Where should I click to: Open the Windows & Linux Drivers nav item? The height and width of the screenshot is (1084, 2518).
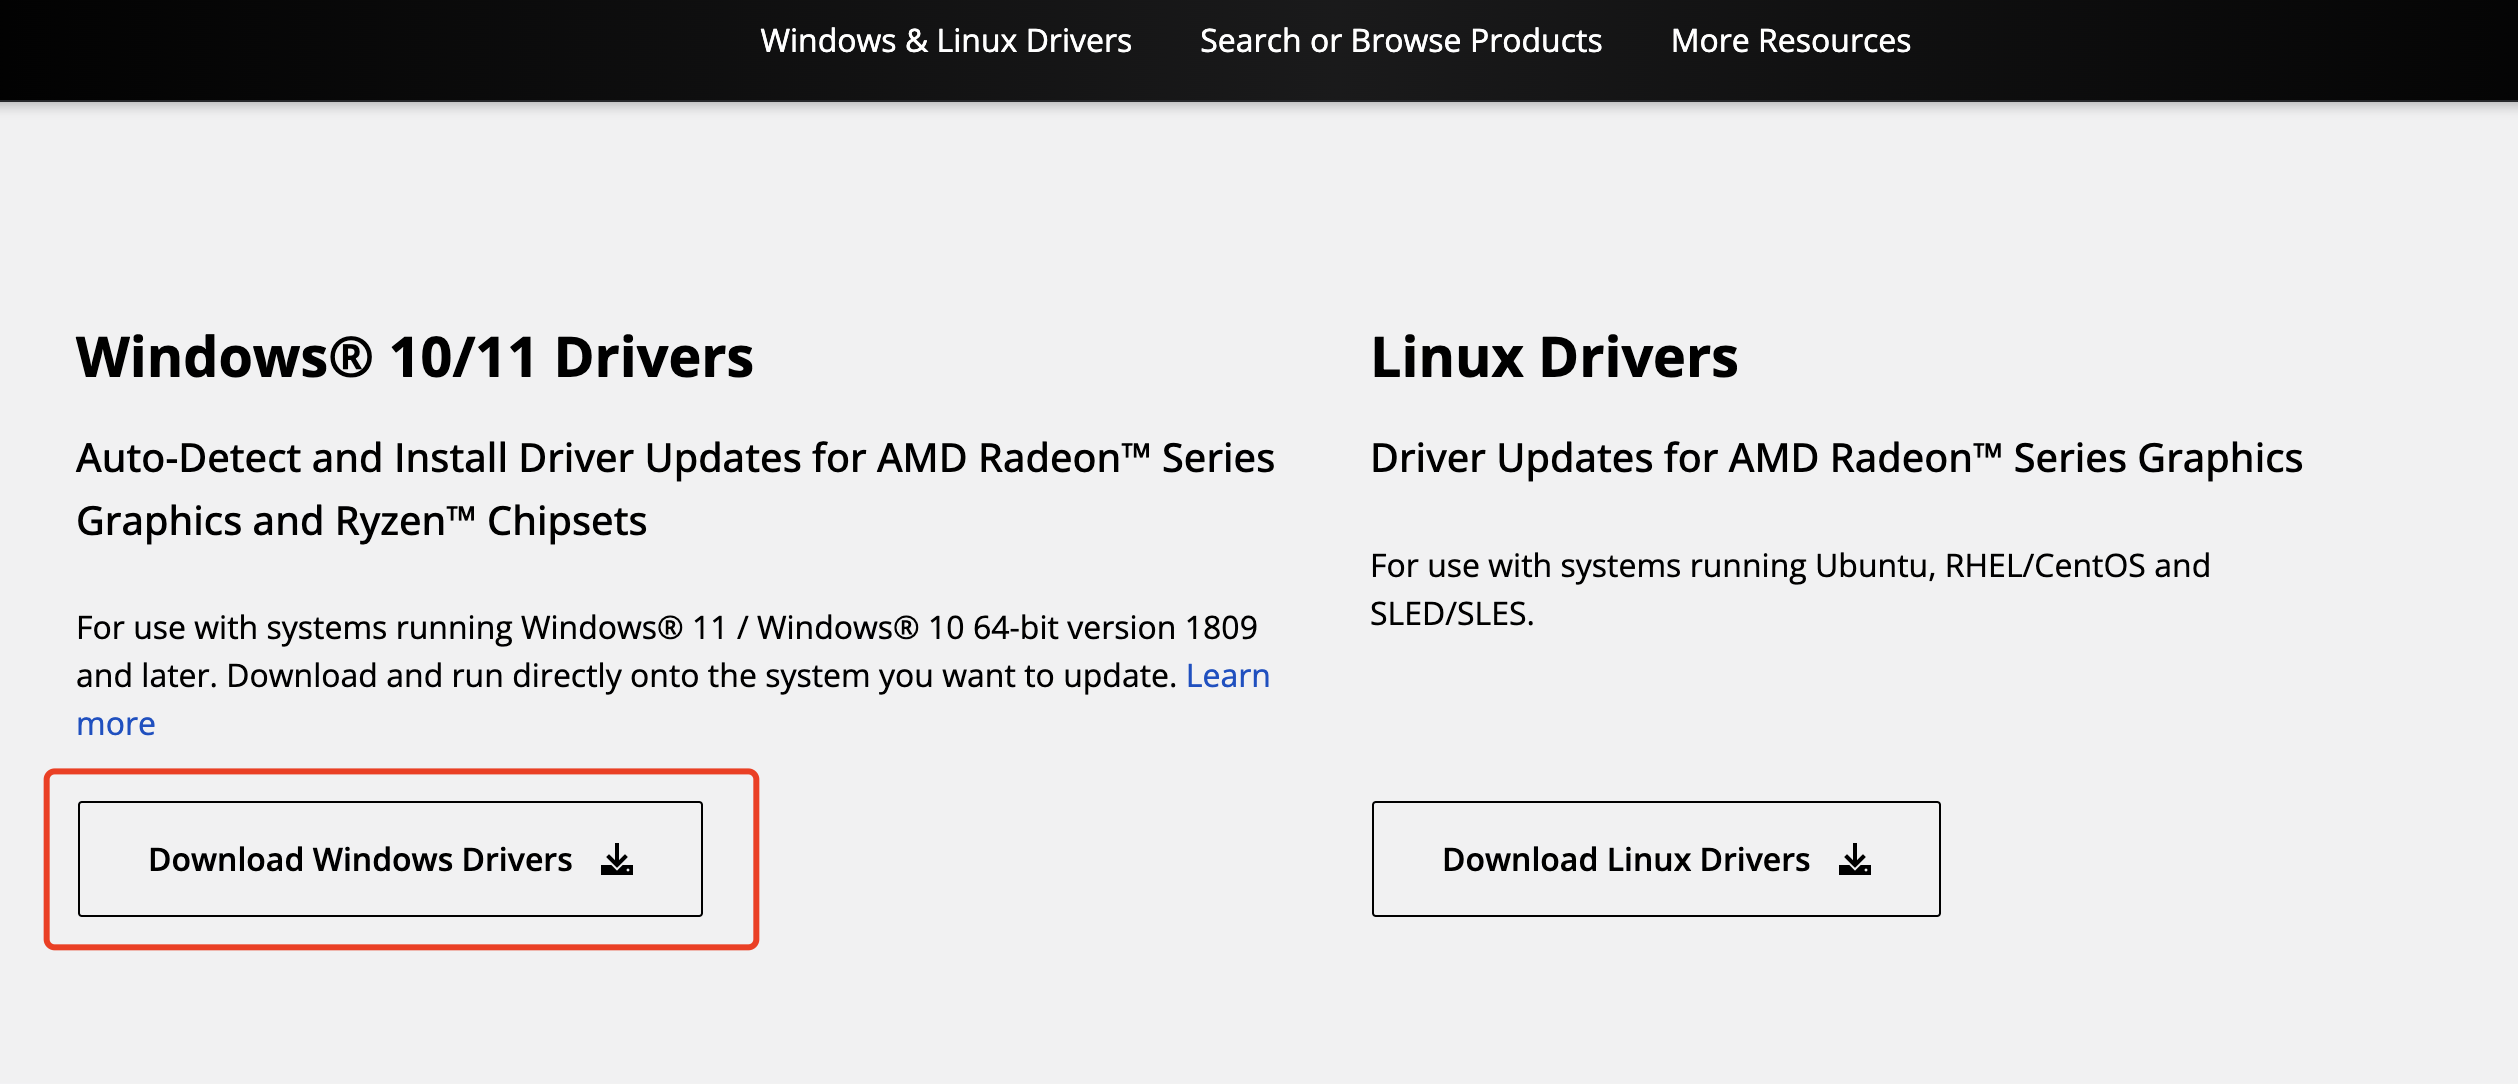[x=945, y=41]
